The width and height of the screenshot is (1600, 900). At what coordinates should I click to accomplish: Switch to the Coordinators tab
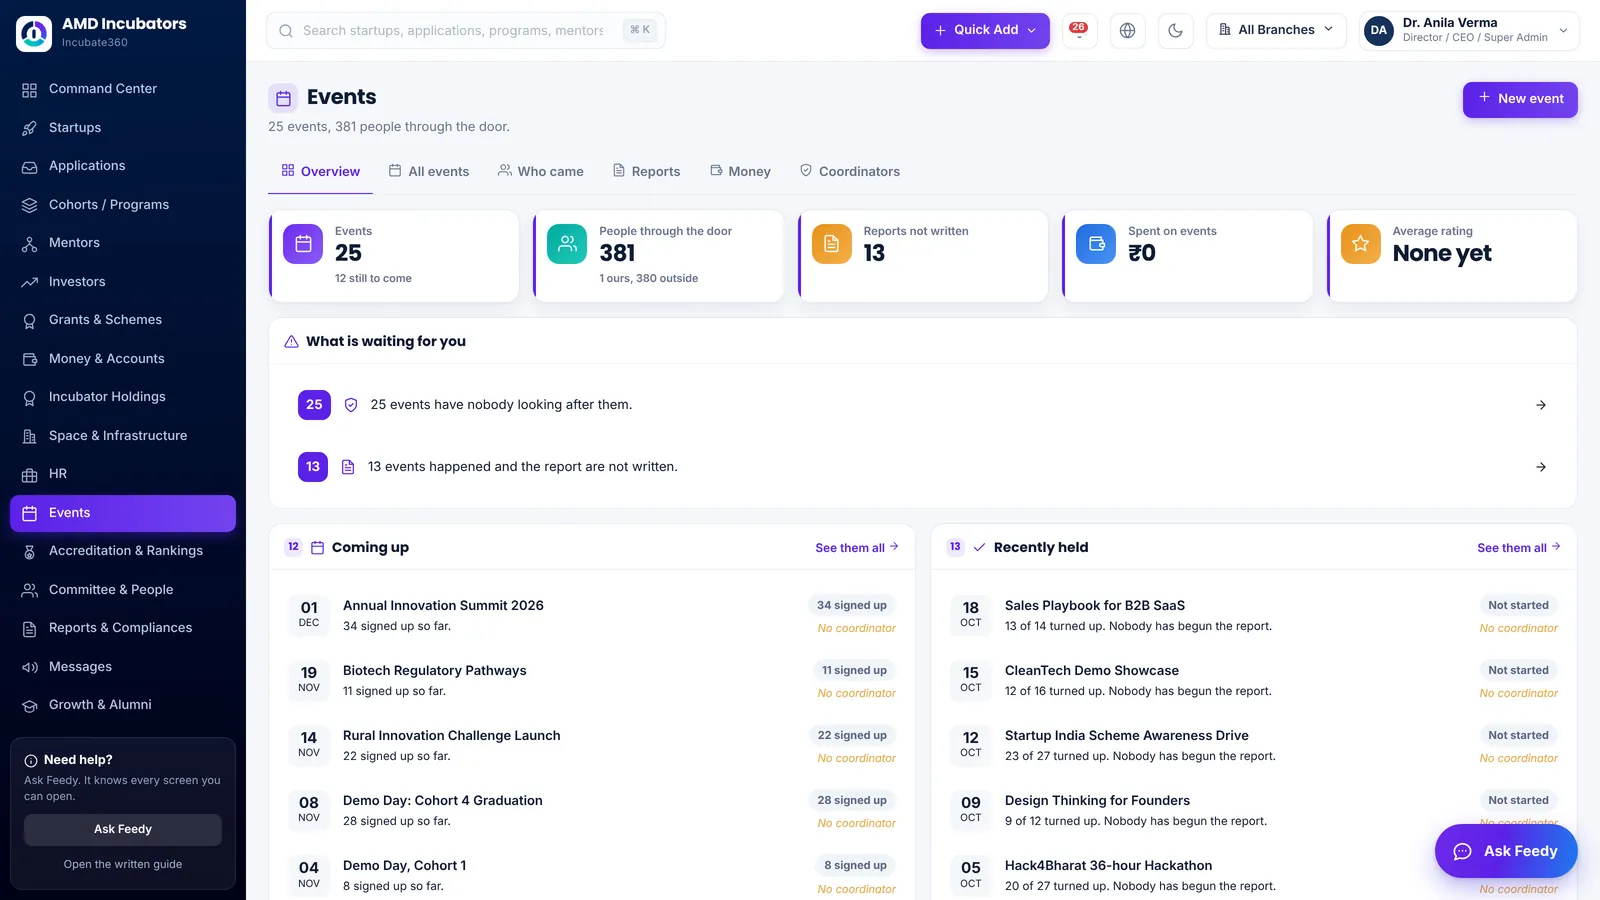tap(849, 172)
